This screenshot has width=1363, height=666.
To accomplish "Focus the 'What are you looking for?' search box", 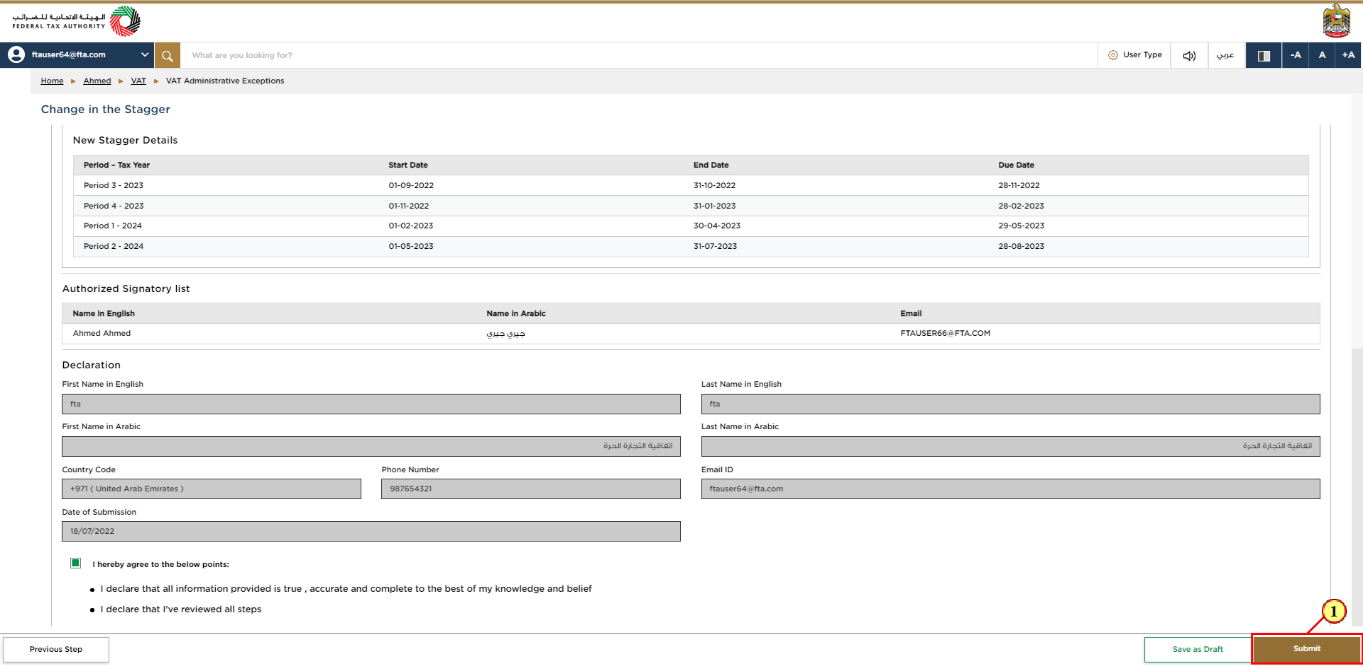I will [638, 56].
